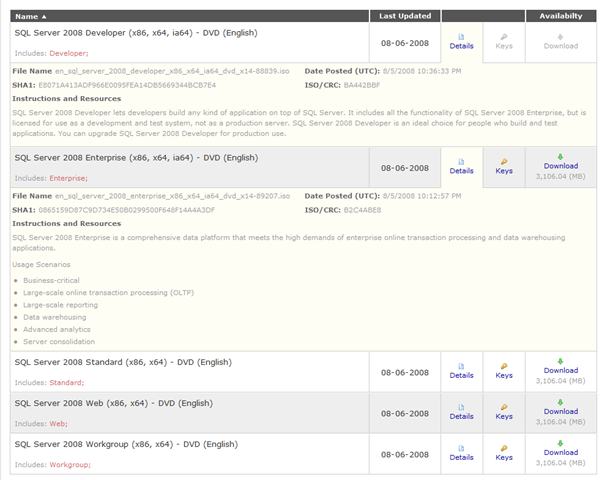Click the red 'Standard;' includes link
Screen dimensions: 602x480
coord(67,383)
